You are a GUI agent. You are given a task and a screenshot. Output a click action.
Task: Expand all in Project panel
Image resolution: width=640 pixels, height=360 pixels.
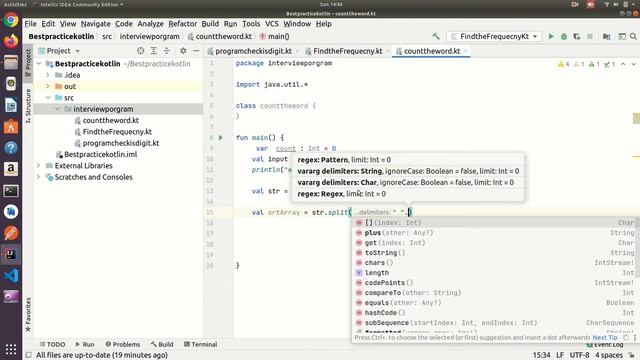[153, 51]
